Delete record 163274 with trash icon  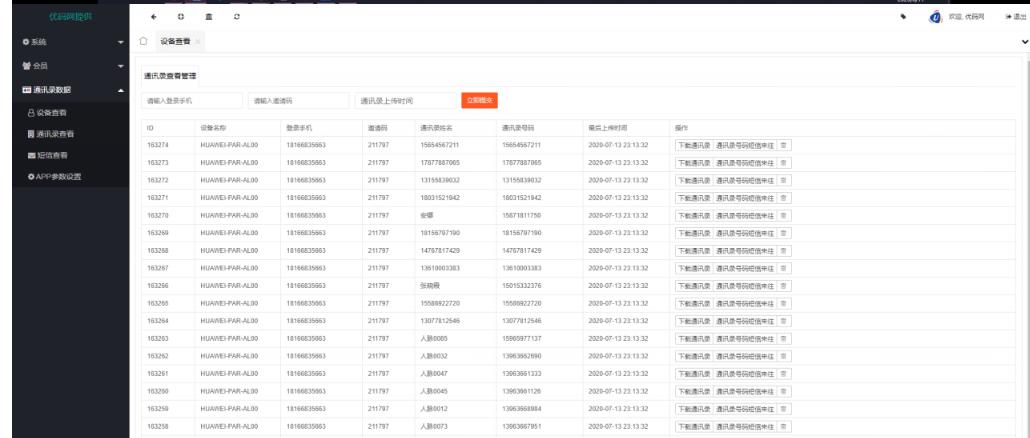(x=784, y=145)
